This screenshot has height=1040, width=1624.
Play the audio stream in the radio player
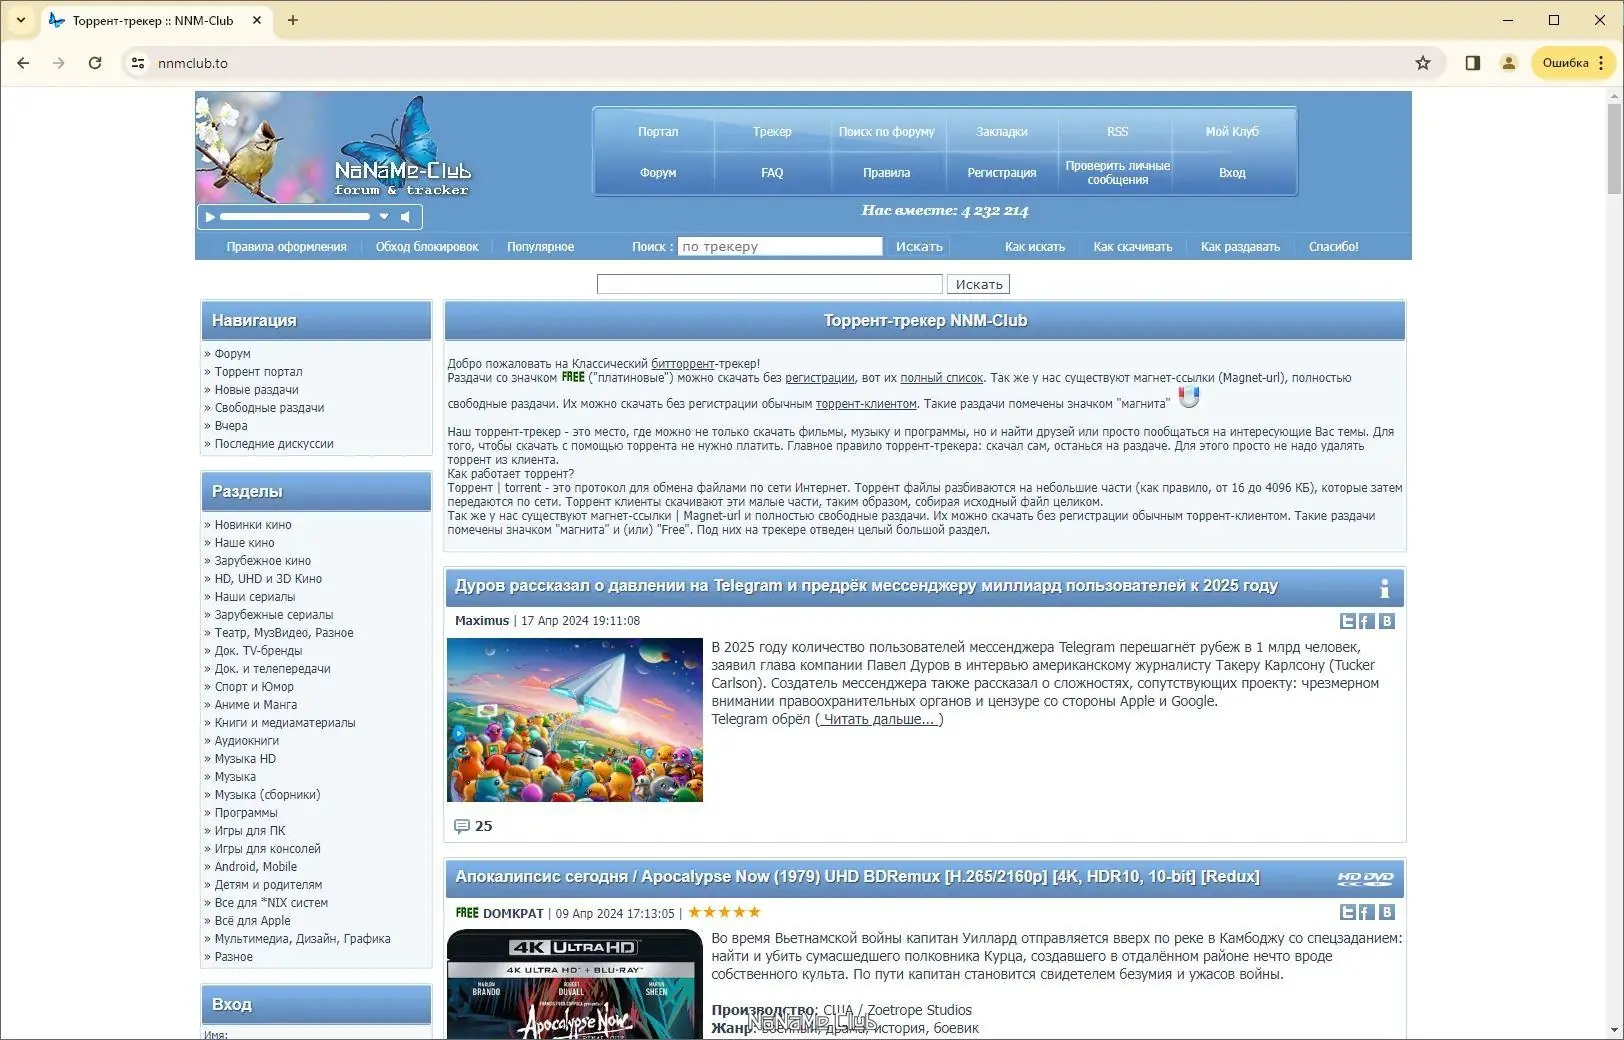point(210,216)
